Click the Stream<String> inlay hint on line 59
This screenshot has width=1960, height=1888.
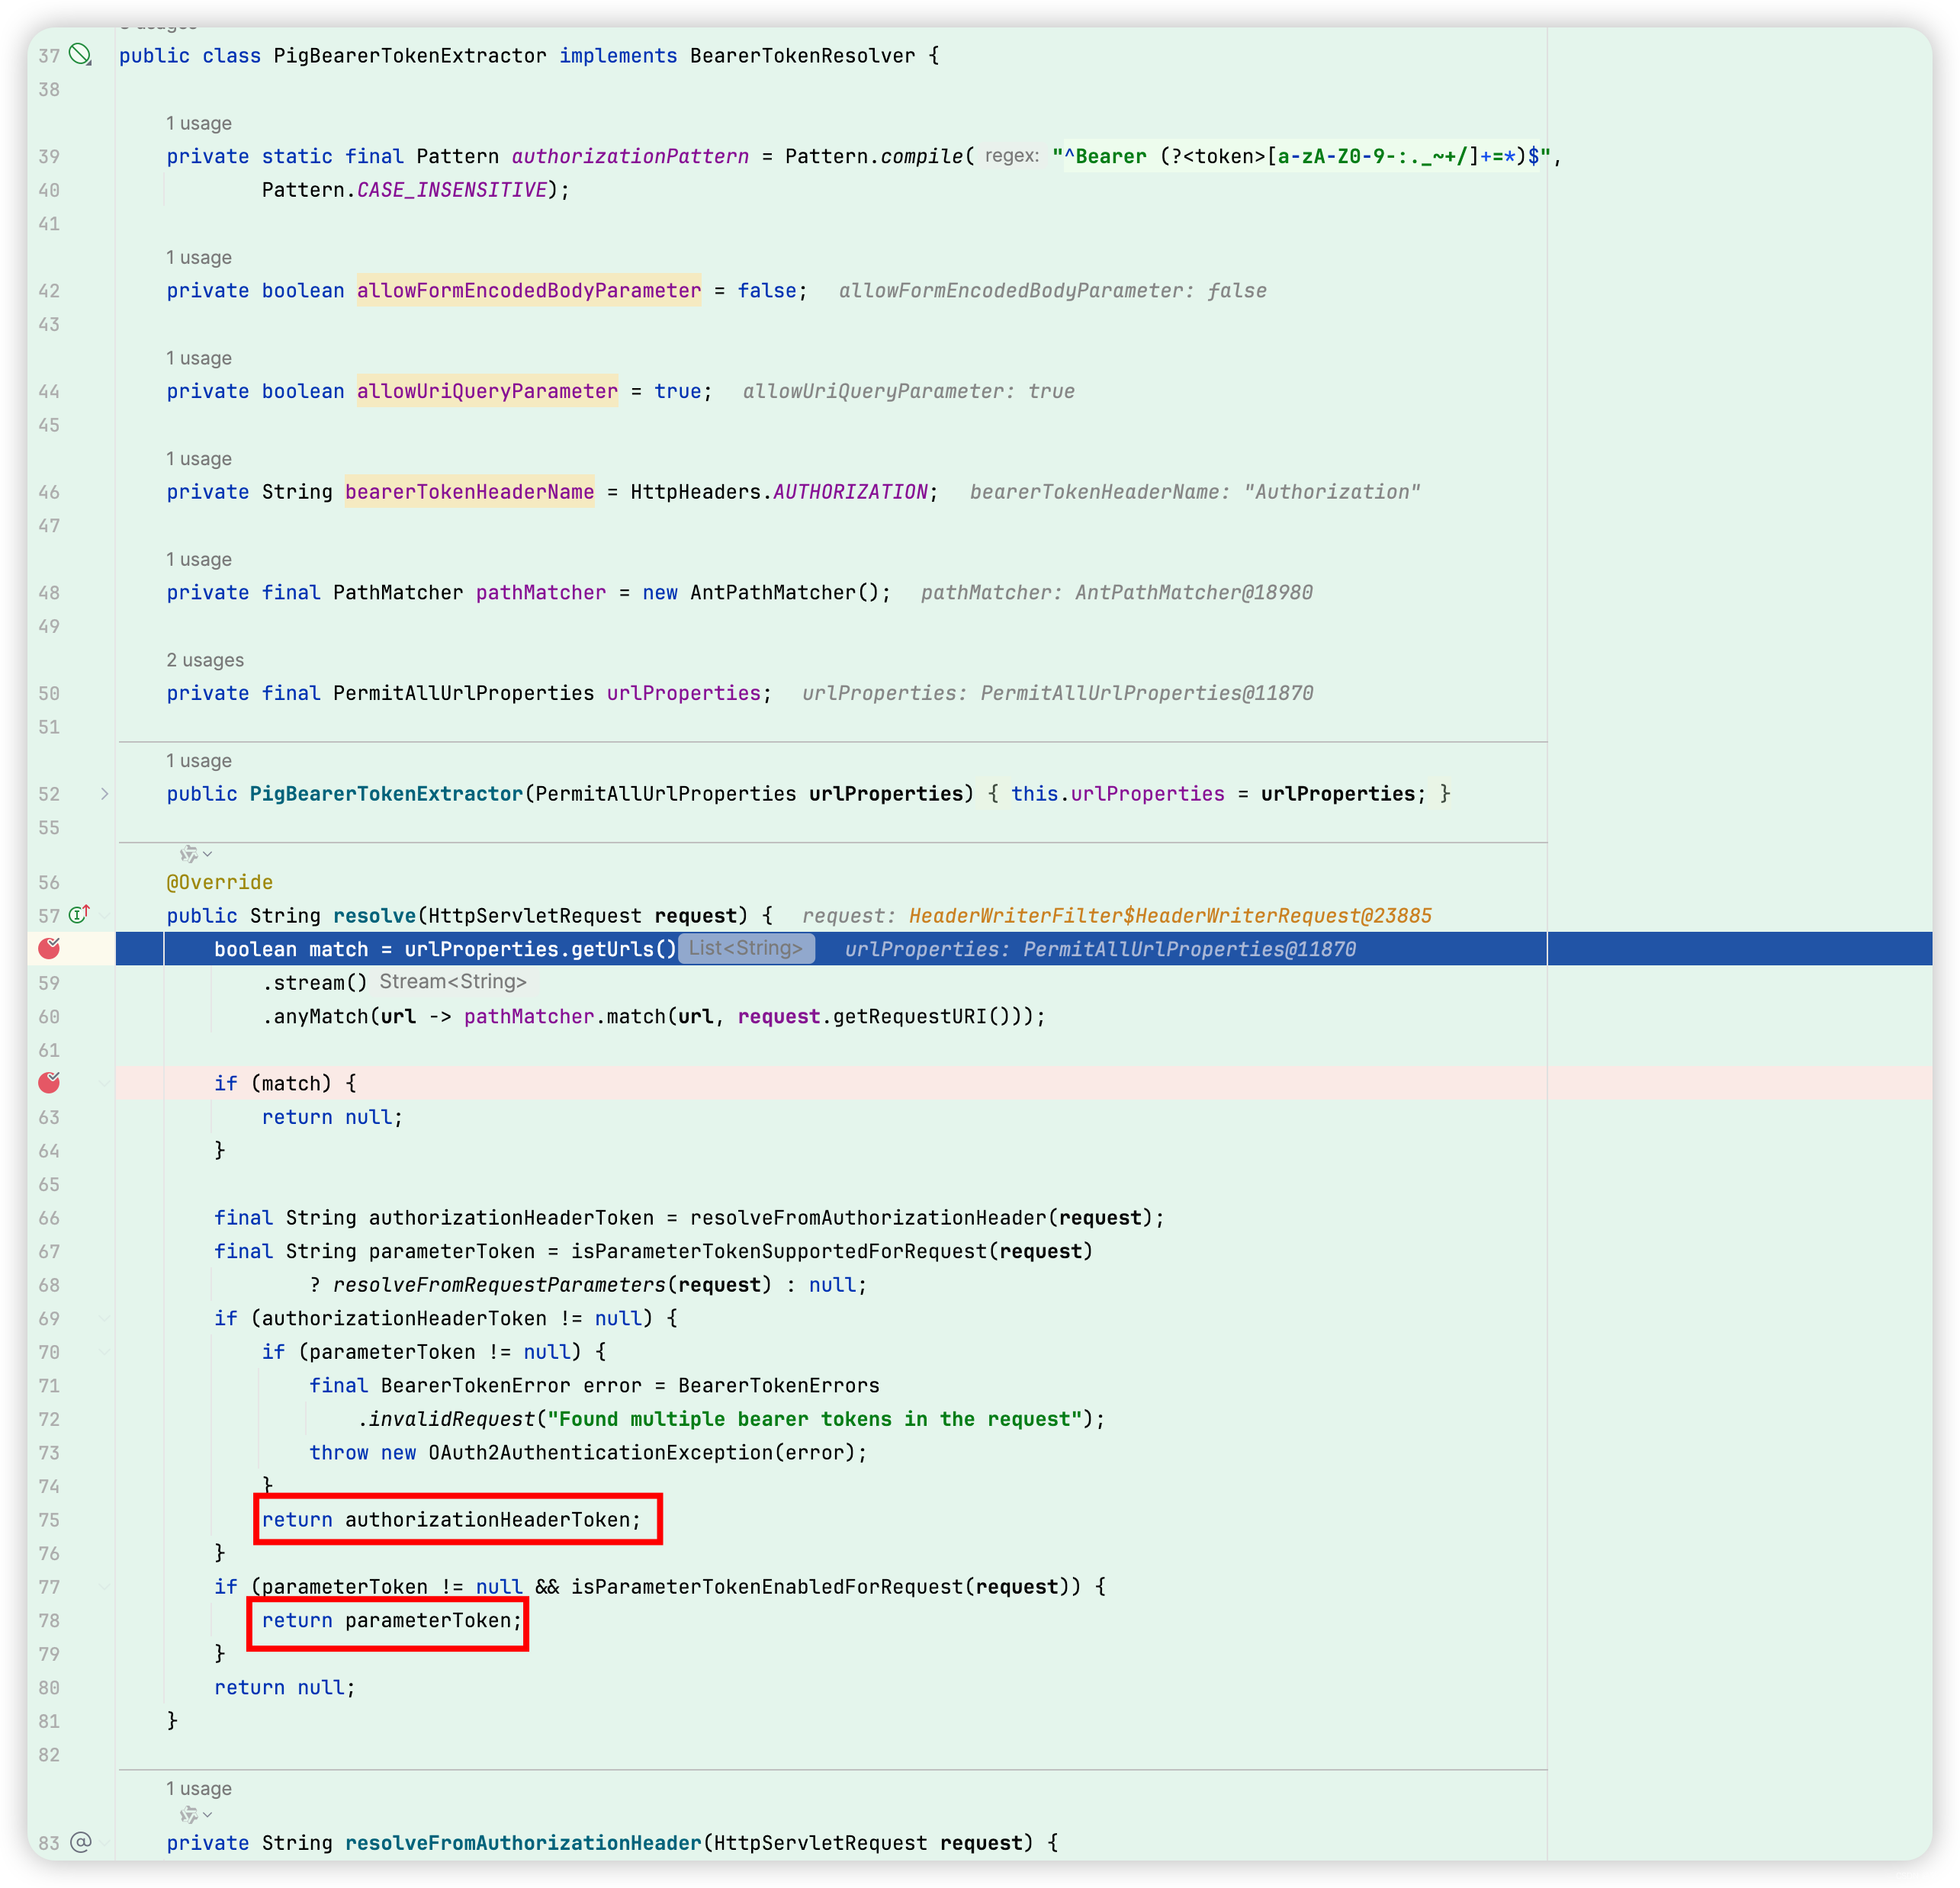[454, 981]
